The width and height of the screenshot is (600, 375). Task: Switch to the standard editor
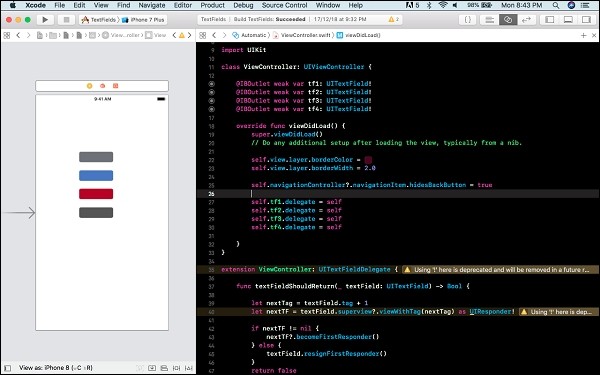coord(489,20)
